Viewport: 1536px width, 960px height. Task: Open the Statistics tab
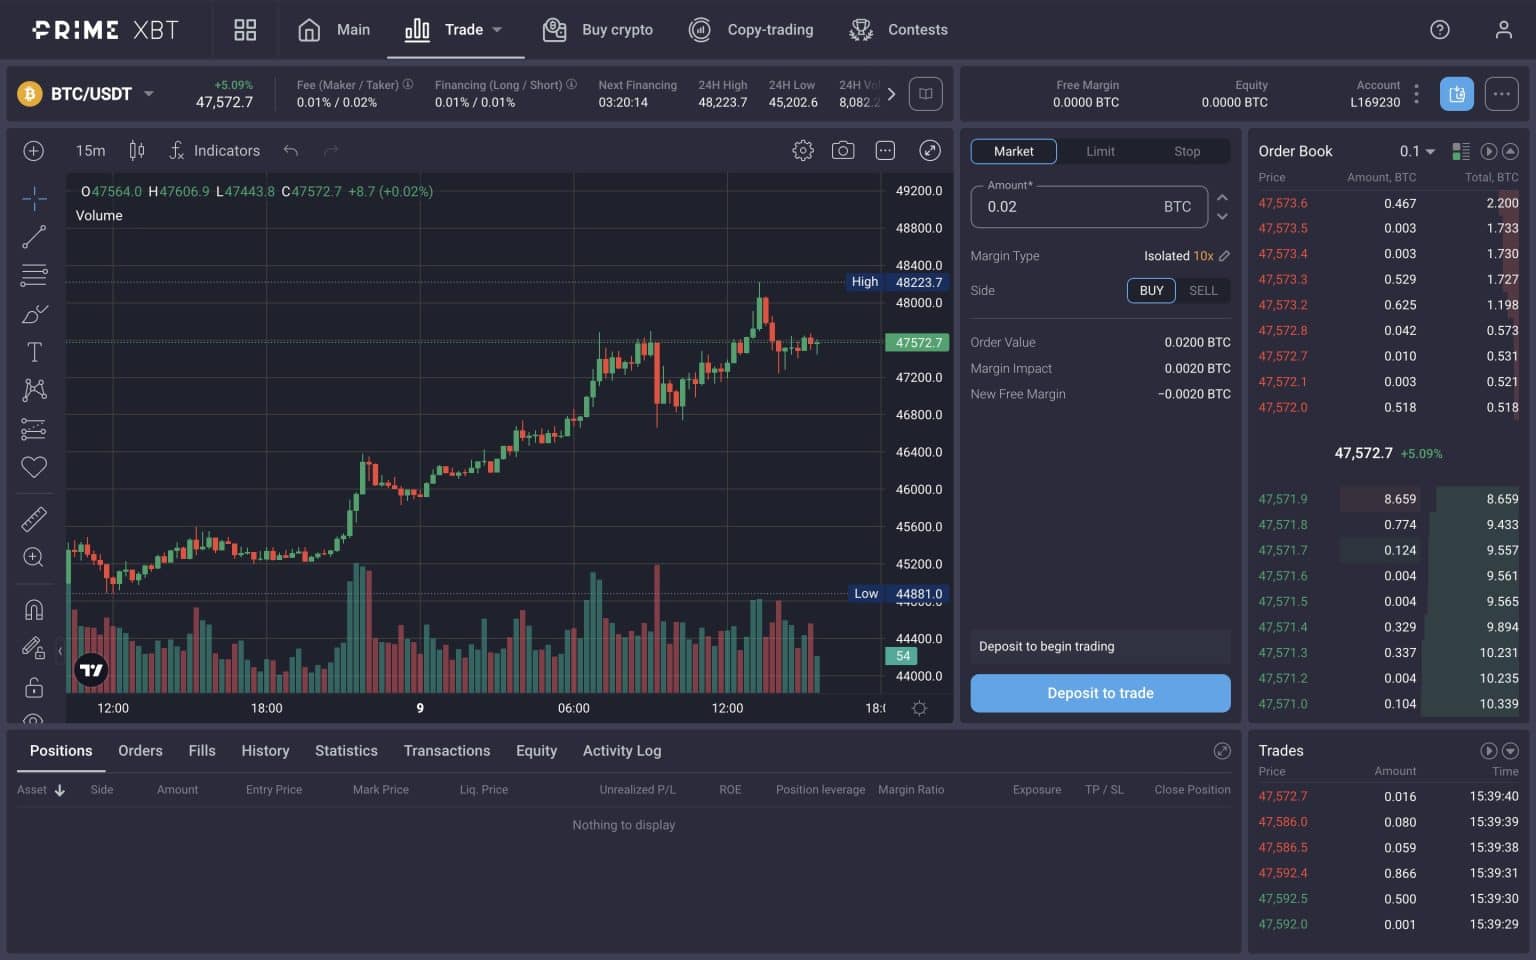346,750
